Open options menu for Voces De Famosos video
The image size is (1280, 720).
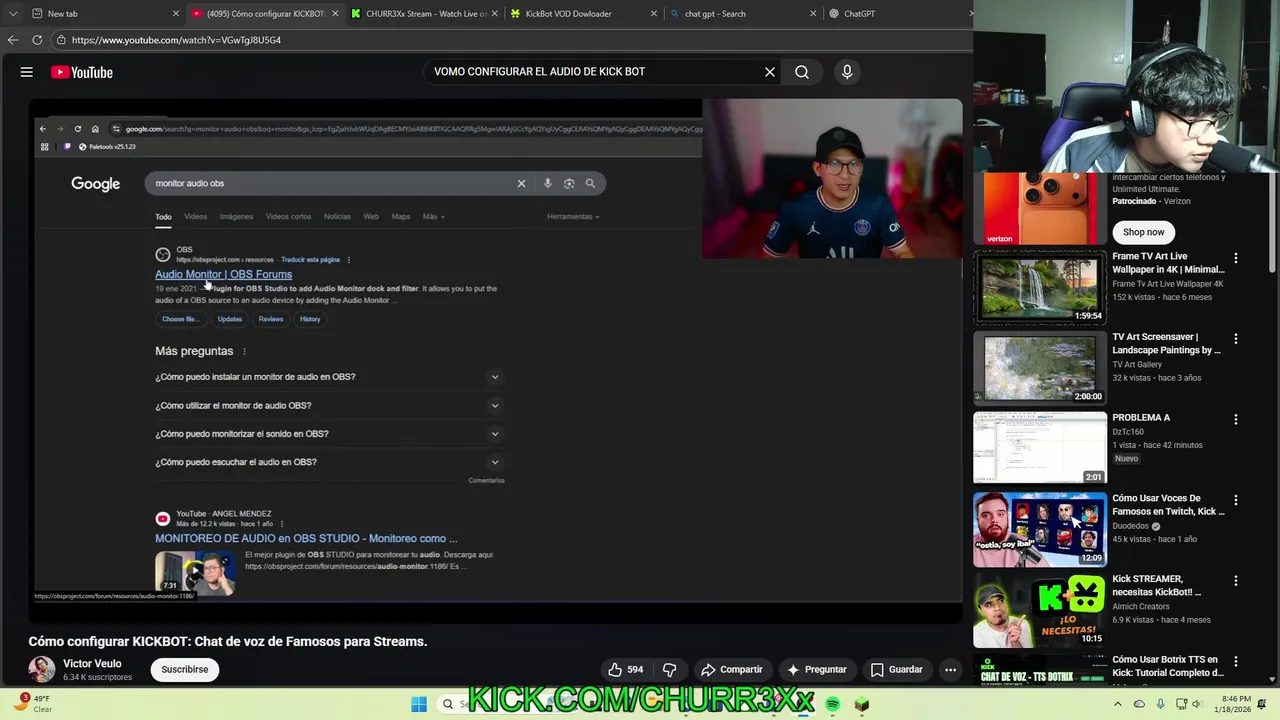(x=1236, y=500)
